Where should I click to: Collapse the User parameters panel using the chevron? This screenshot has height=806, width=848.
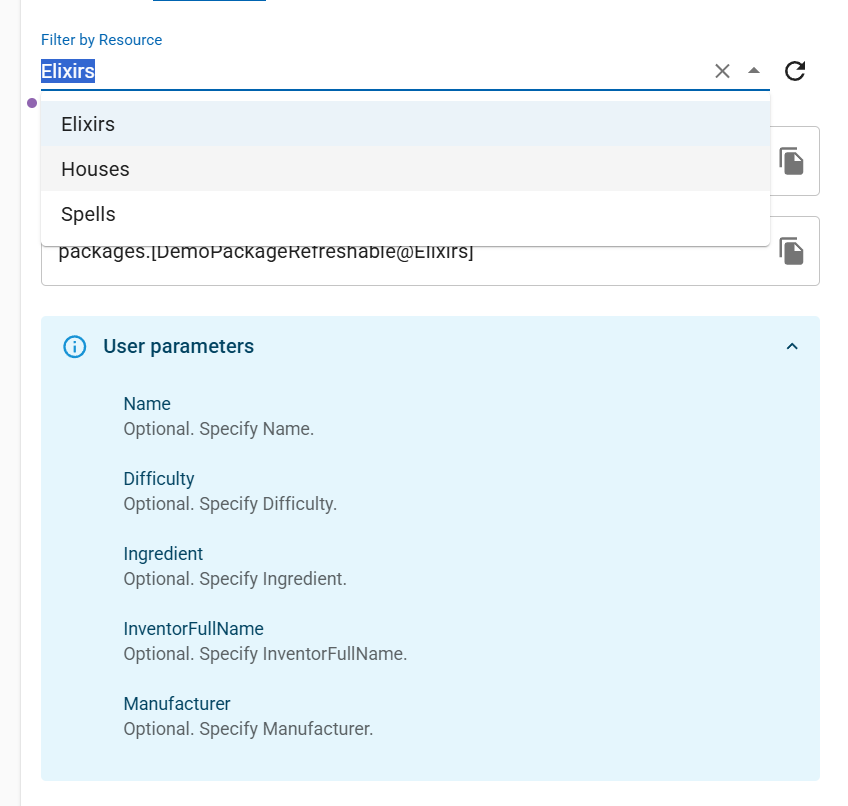click(x=792, y=347)
